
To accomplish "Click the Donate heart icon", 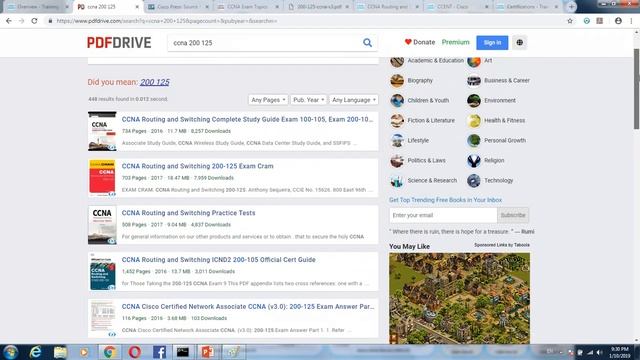I will (x=408, y=42).
